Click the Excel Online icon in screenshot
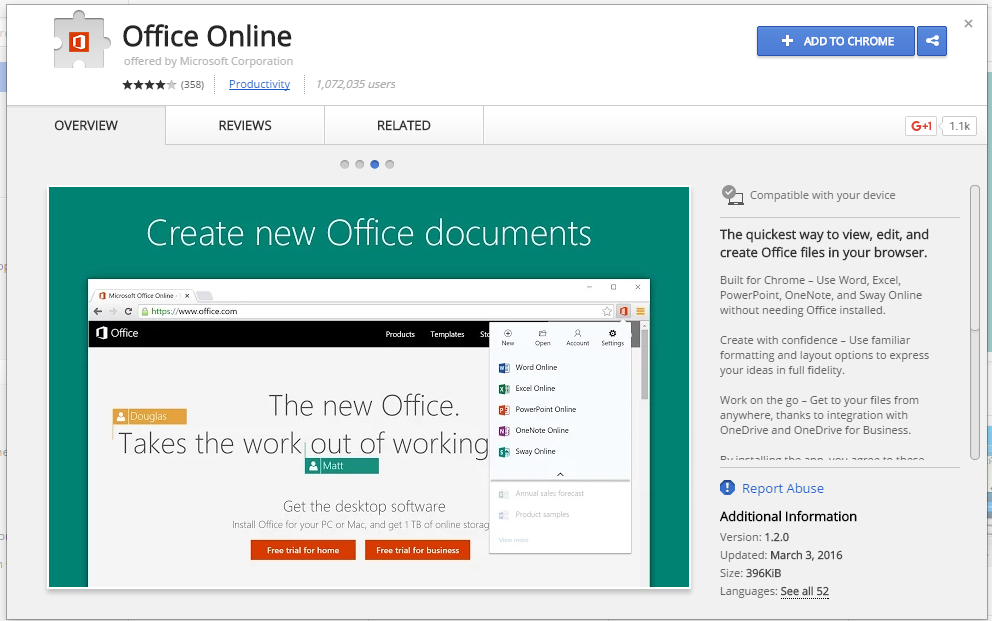 pyautogui.click(x=504, y=388)
